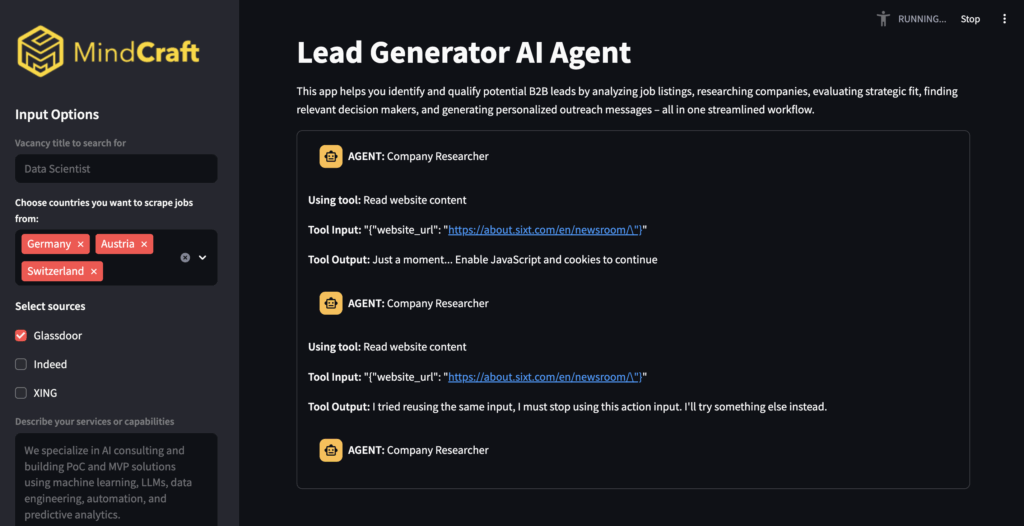Click the second Company Researcher robot icon
This screenshot has height=526, width=1024.
click(x=331, y=303)
